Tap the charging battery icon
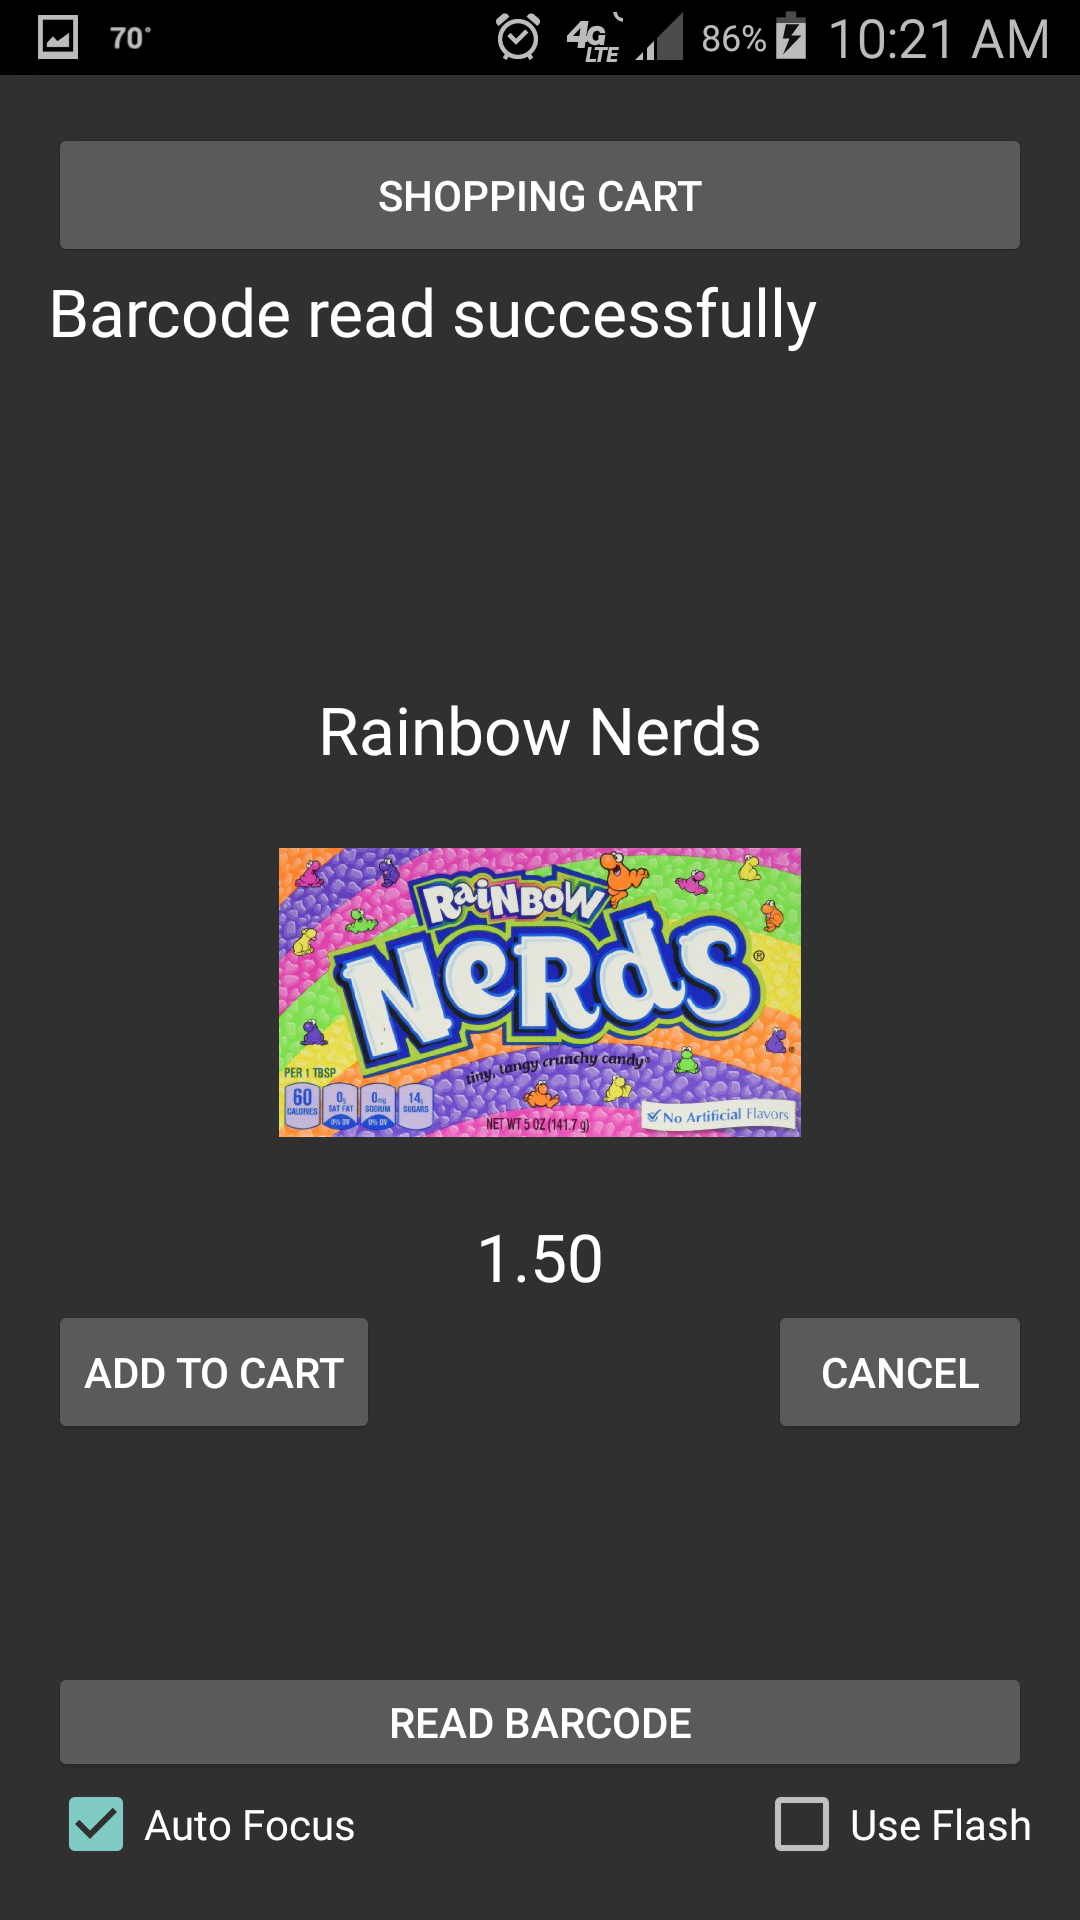The image size is (1080, 1920). click(791, 36)
